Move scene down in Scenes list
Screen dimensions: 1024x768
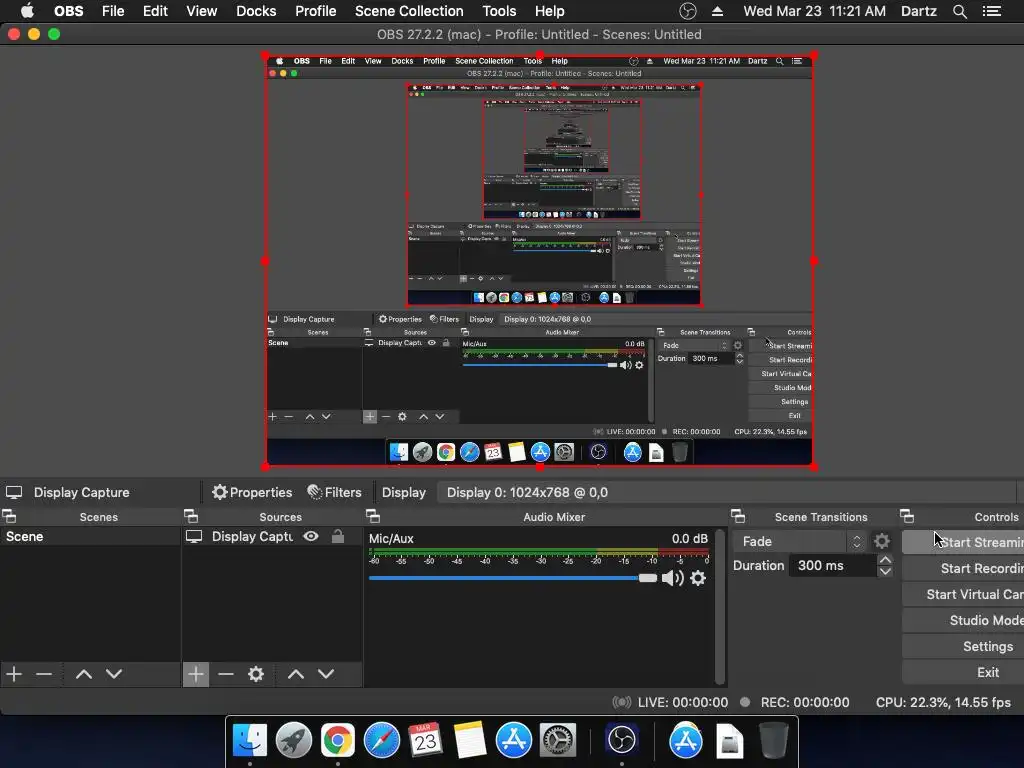[114, 674]
